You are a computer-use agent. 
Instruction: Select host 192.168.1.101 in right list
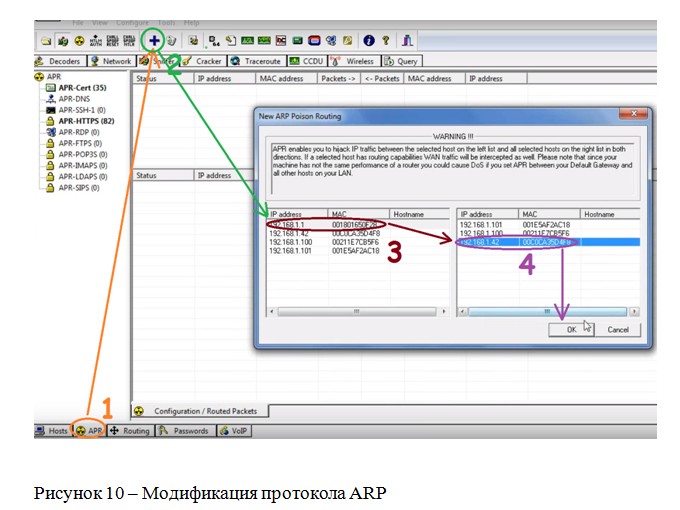pyautogui.click(x=549, y=225)
